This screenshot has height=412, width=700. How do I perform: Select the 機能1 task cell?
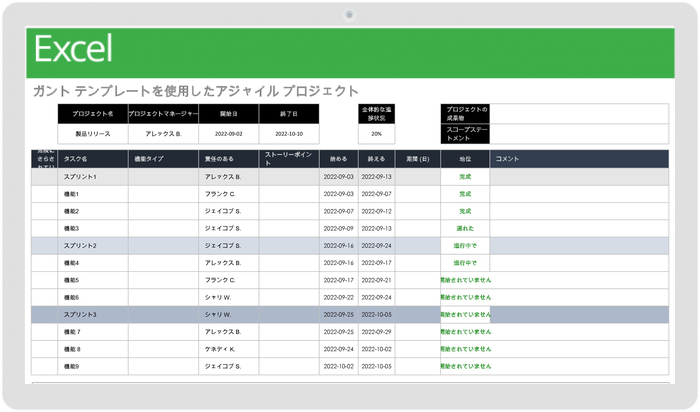(x=93, y=194)
